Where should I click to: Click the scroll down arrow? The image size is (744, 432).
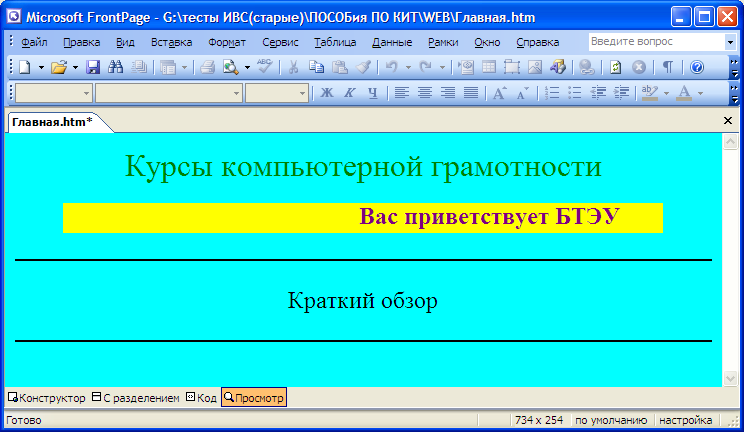point(730,378)
